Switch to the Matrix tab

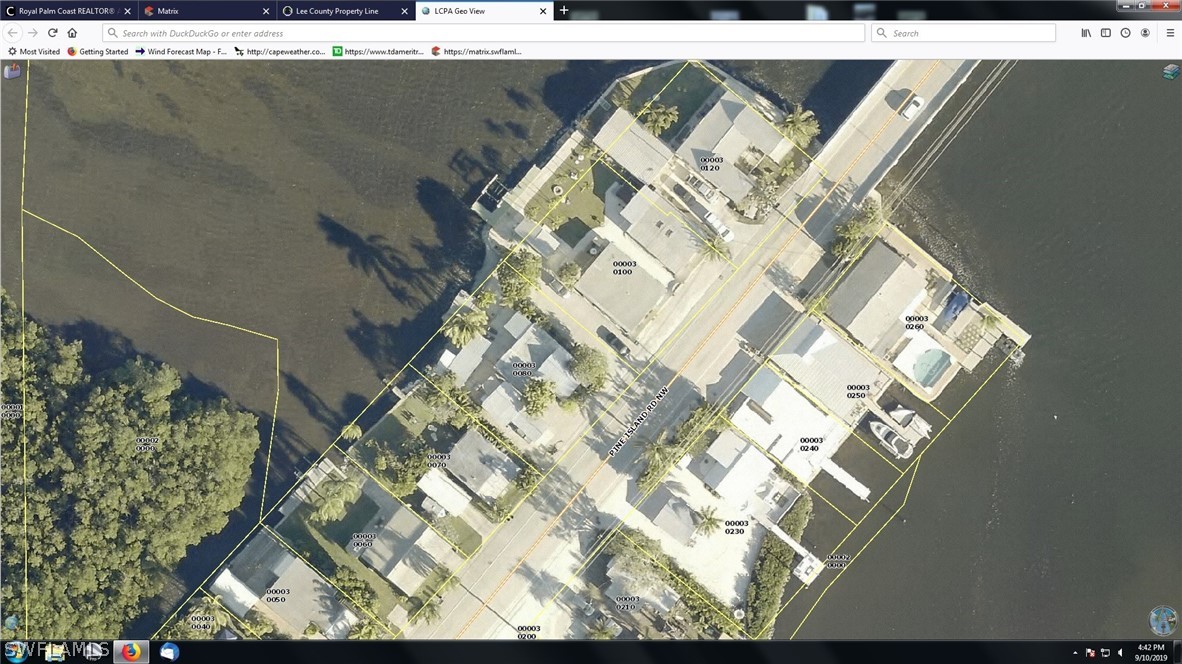[207, 11]
